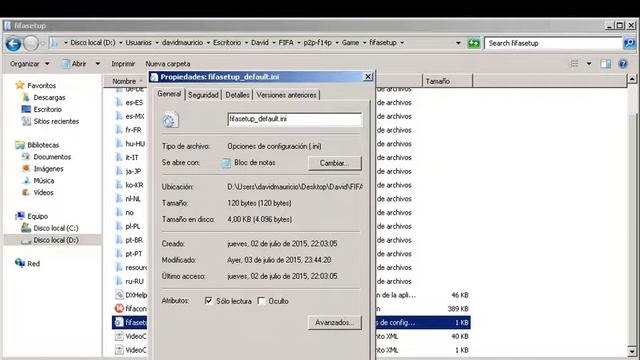This screenshot has height=360, width=640.
Task: Click the file name field fifasetup_default.ini
Action: pyautogui.click(x=294, y=119)
